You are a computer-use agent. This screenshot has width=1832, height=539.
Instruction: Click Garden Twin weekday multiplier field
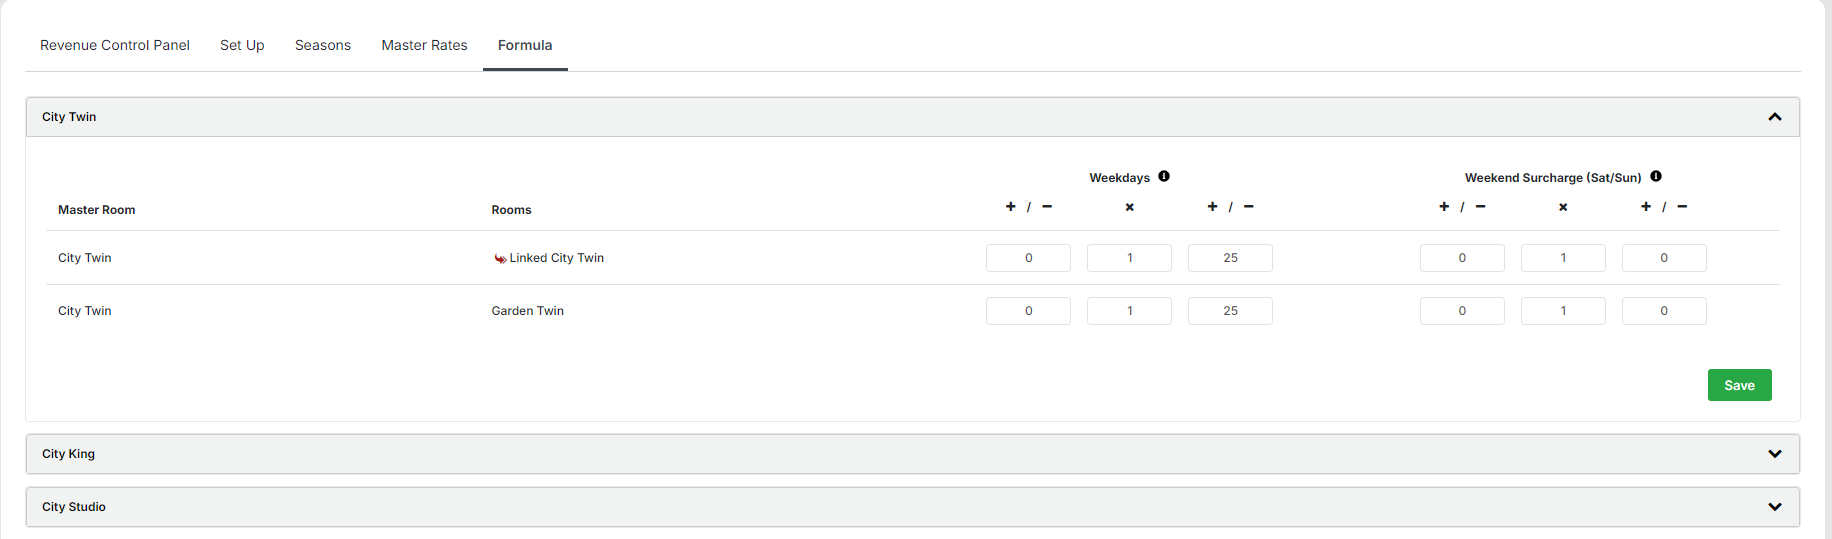1129,311
